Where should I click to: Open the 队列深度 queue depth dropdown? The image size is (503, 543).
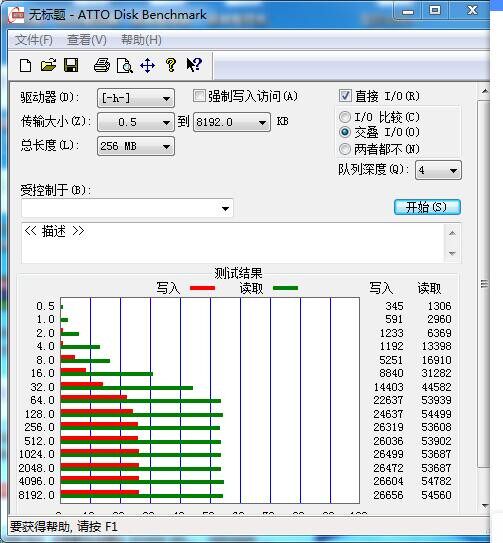click(x=438, y=170)
